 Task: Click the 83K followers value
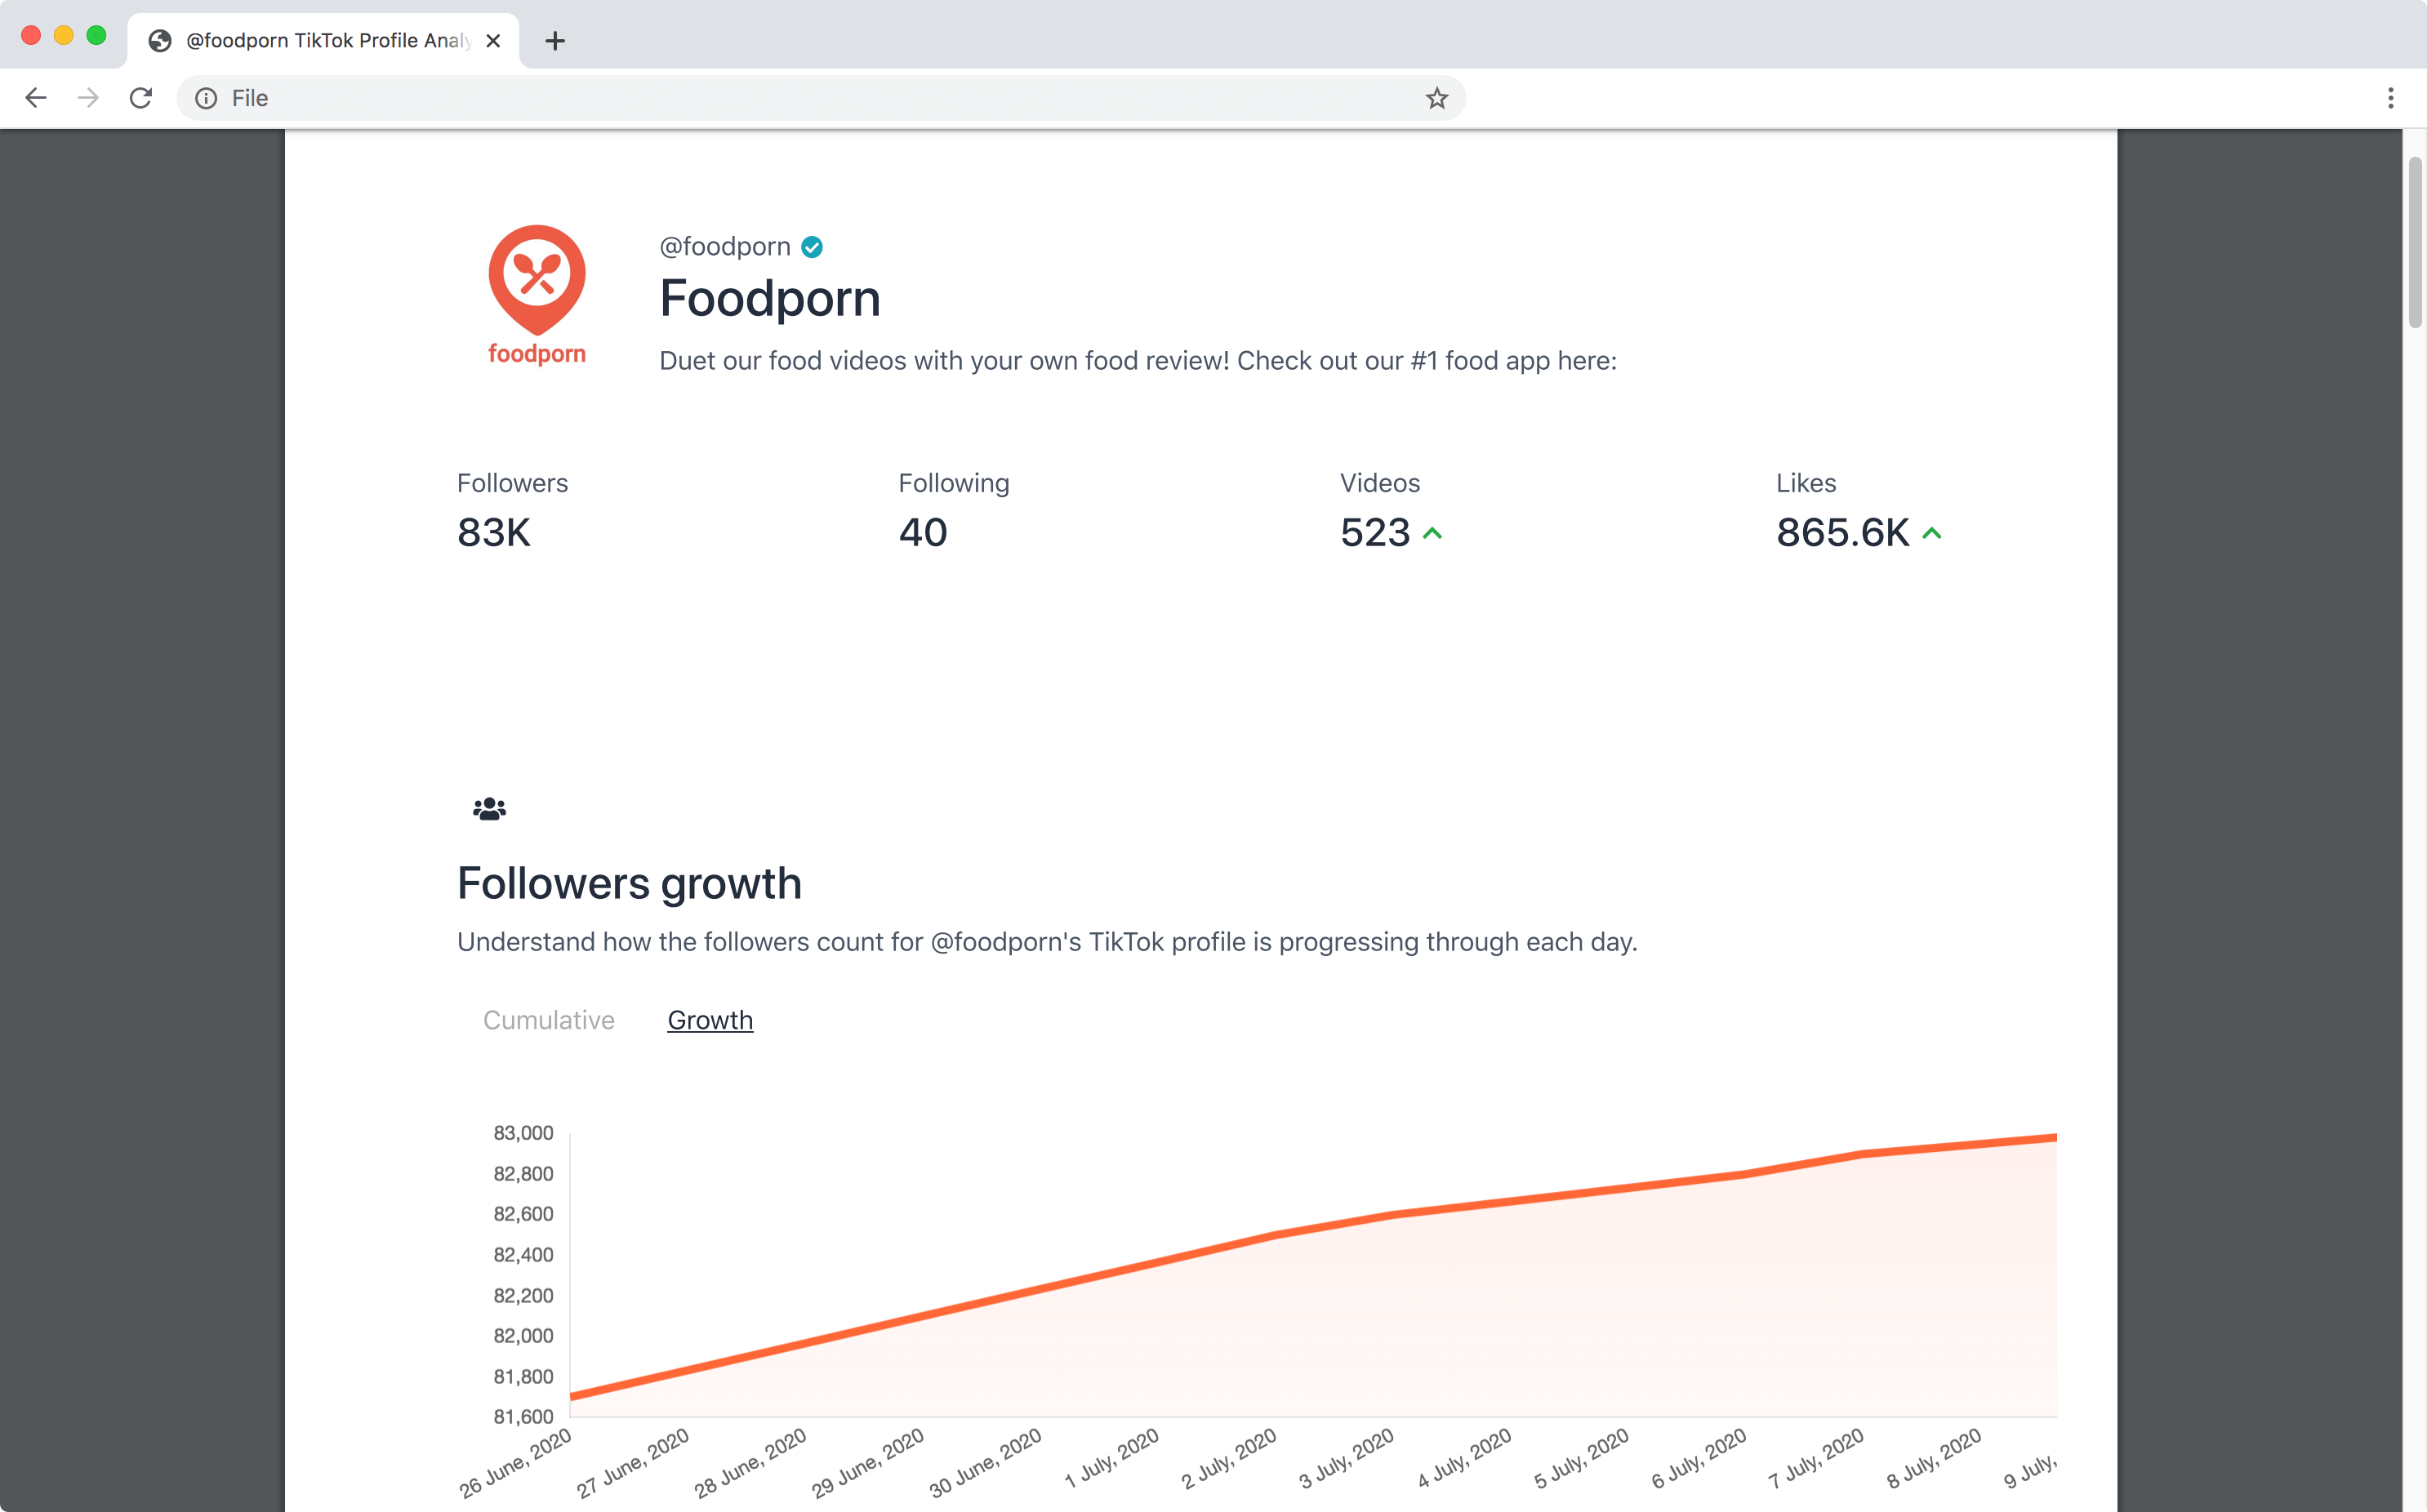[x=493, y=533]
